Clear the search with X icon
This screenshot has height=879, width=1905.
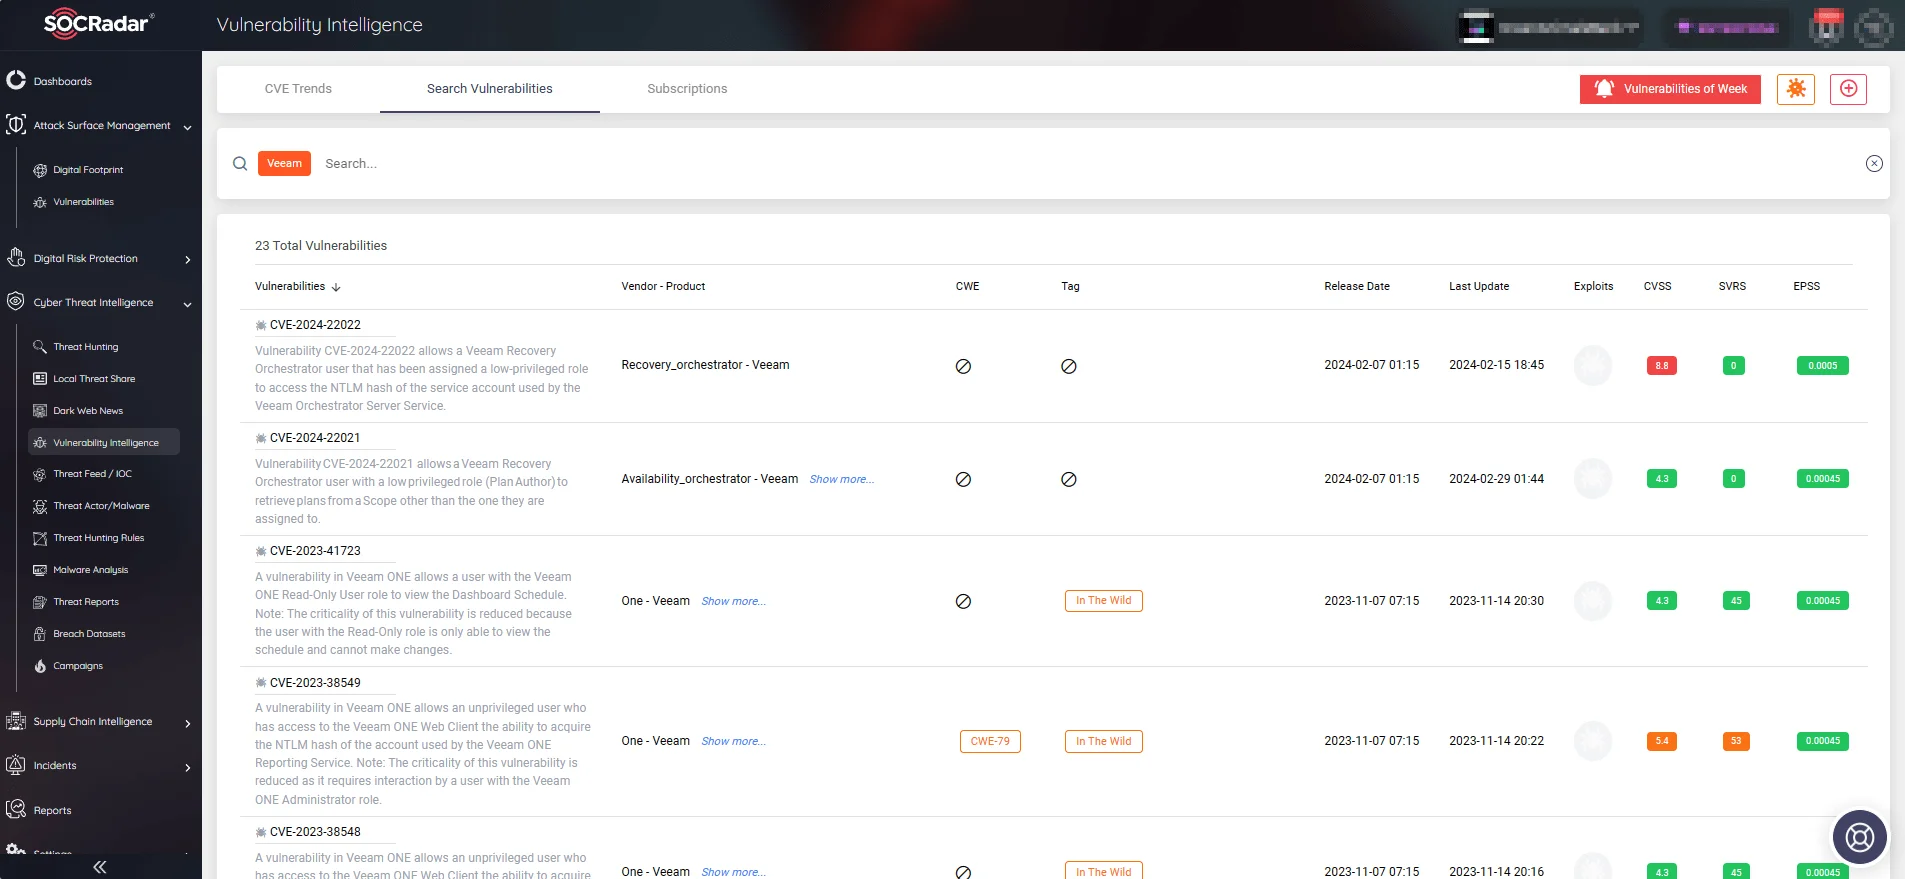click(1874, 164)
